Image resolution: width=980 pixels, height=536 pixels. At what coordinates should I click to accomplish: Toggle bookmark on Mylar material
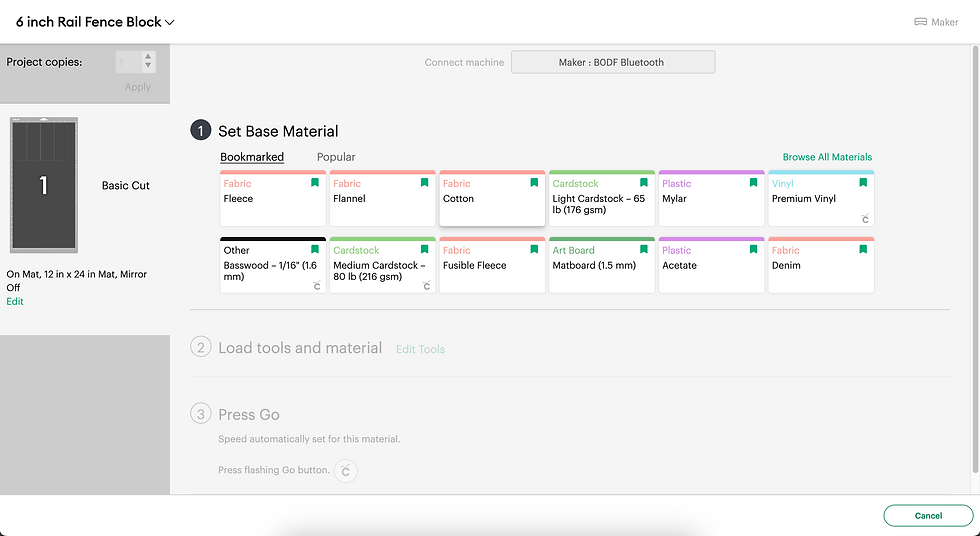[753, 182]
